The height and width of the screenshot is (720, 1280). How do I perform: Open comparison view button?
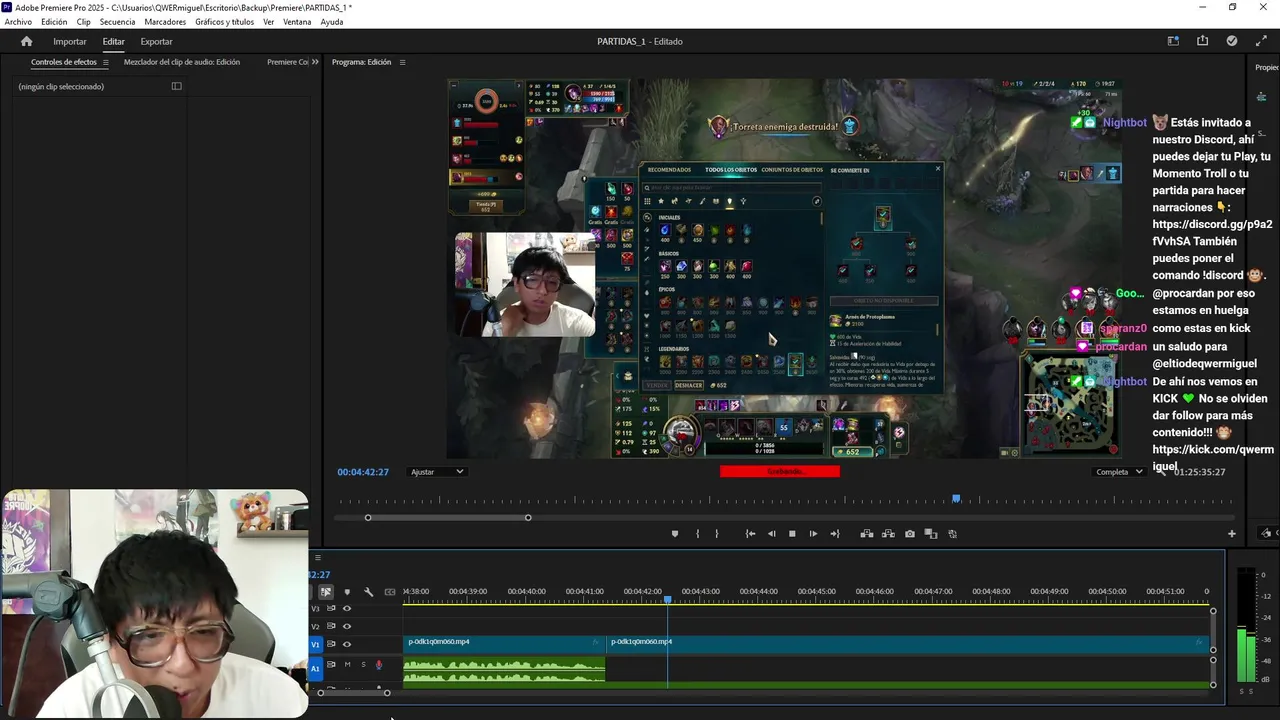(x=930, y=534)
